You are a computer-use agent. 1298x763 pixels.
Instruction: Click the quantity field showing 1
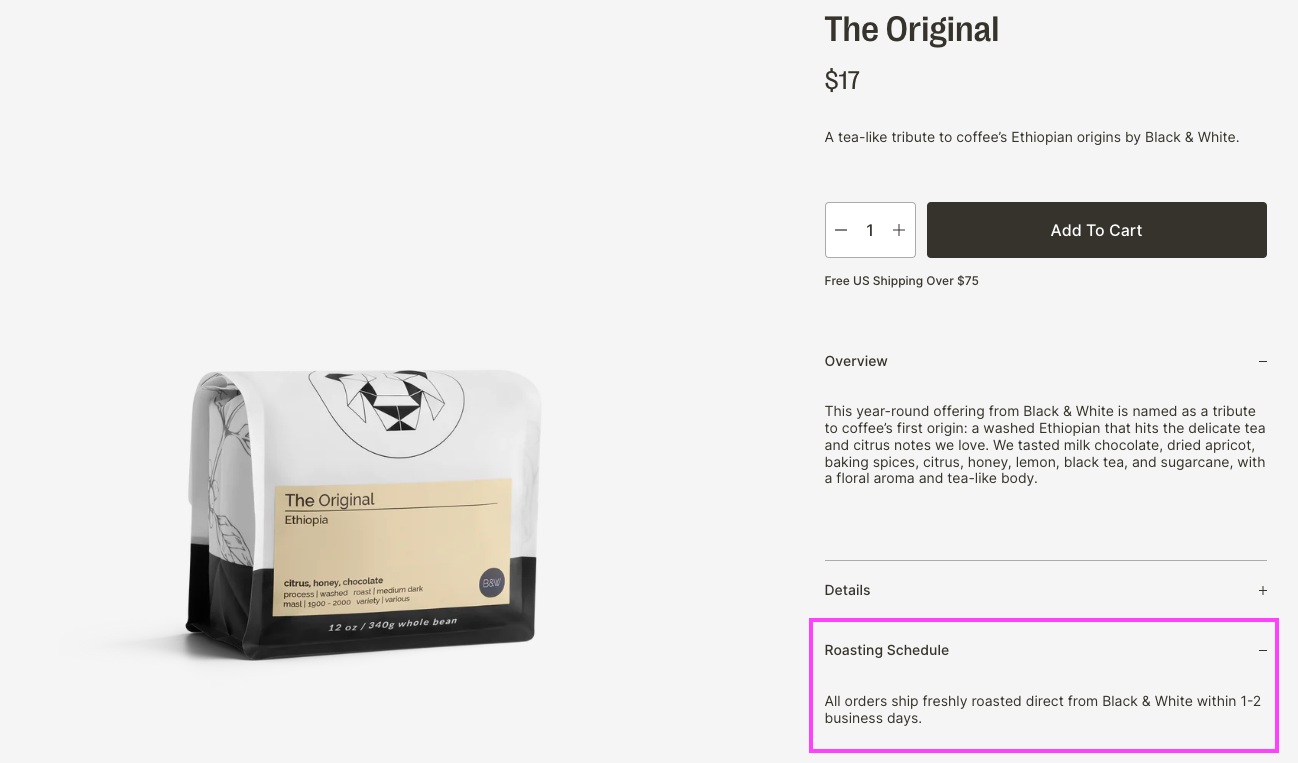(870, 230)
